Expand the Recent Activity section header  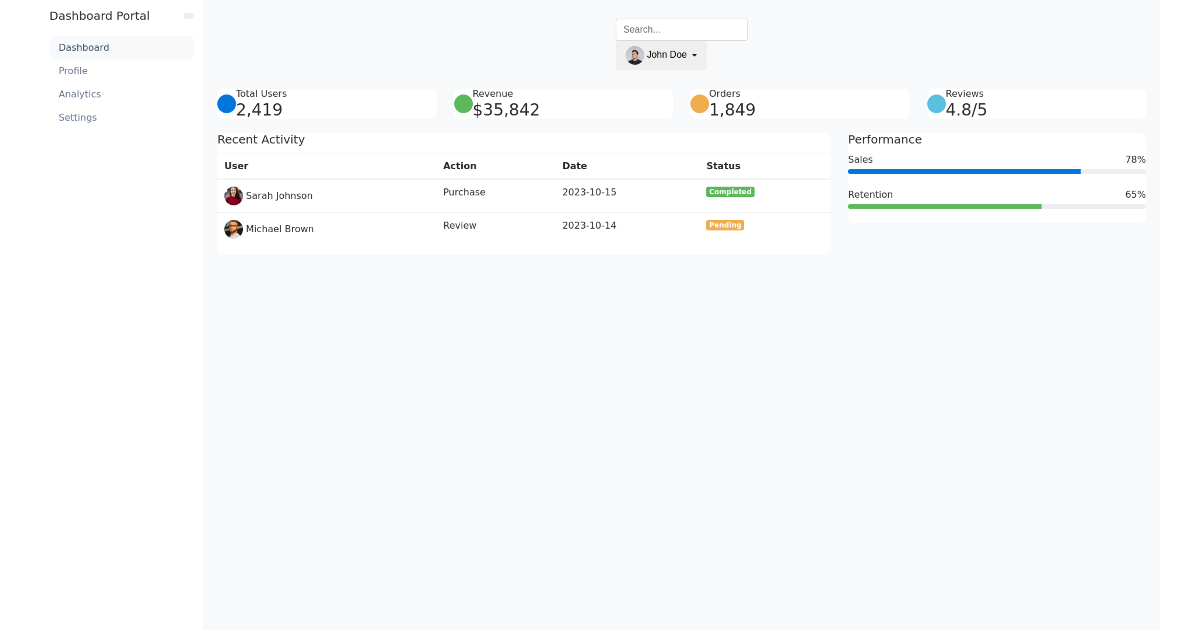261,139
